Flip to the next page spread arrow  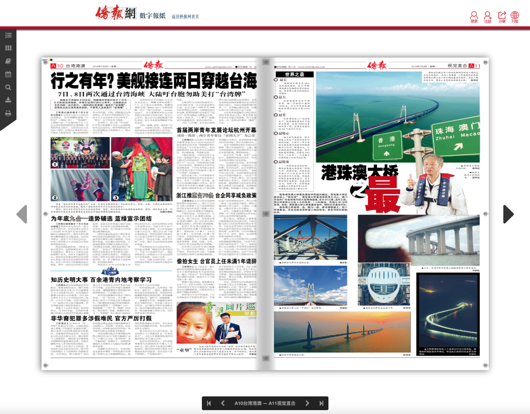(508, 214)
